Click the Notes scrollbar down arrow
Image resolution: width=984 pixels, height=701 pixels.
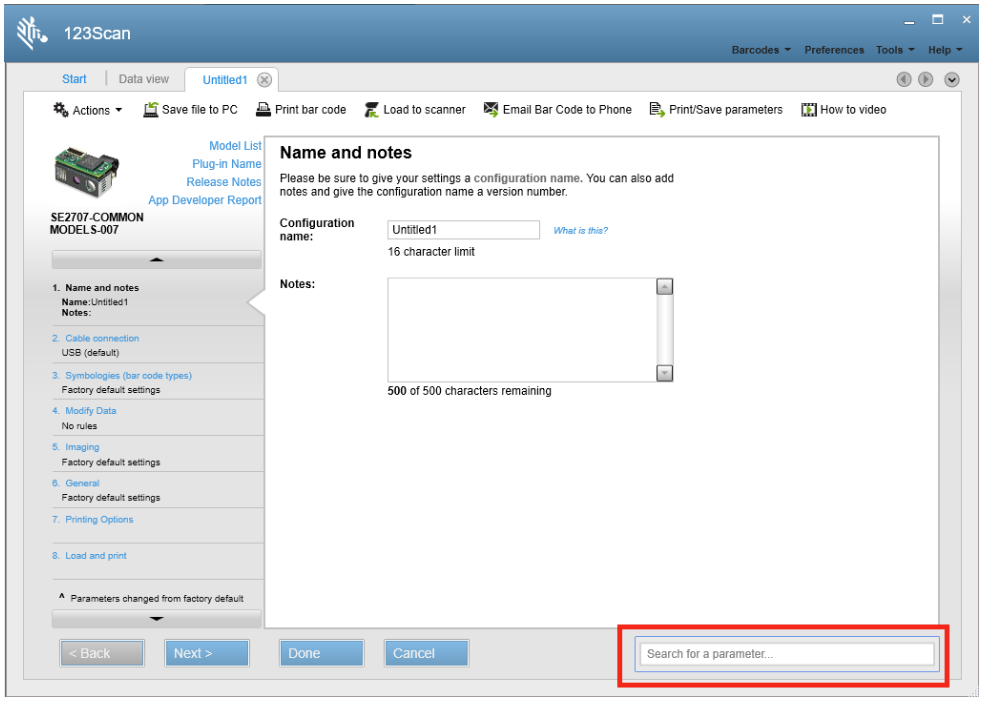(x=665, y=373)
